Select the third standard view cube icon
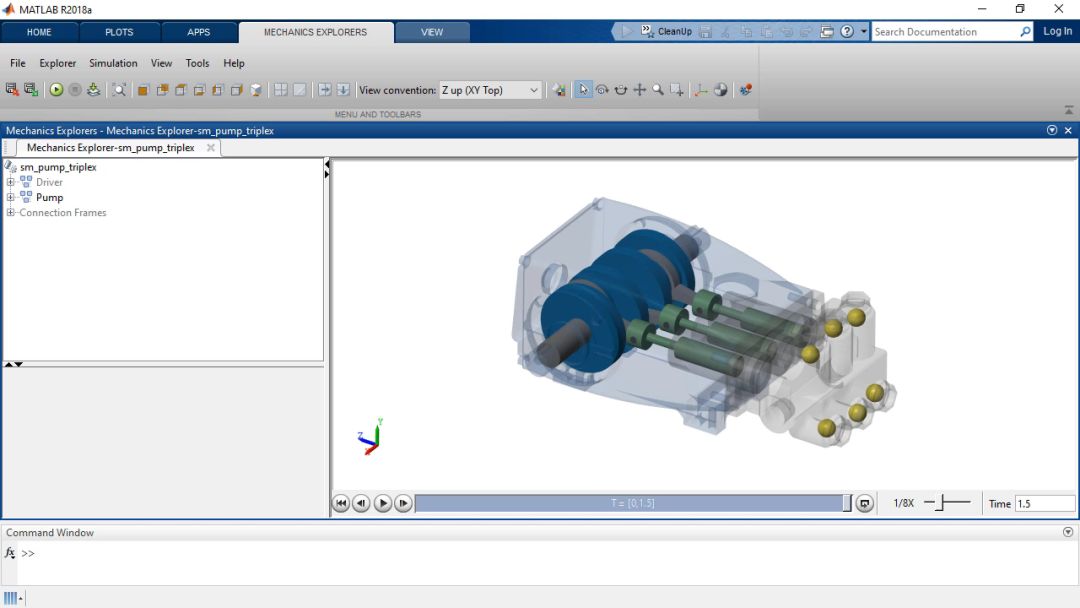This screenshot has height=608, width=1080. 181,90
